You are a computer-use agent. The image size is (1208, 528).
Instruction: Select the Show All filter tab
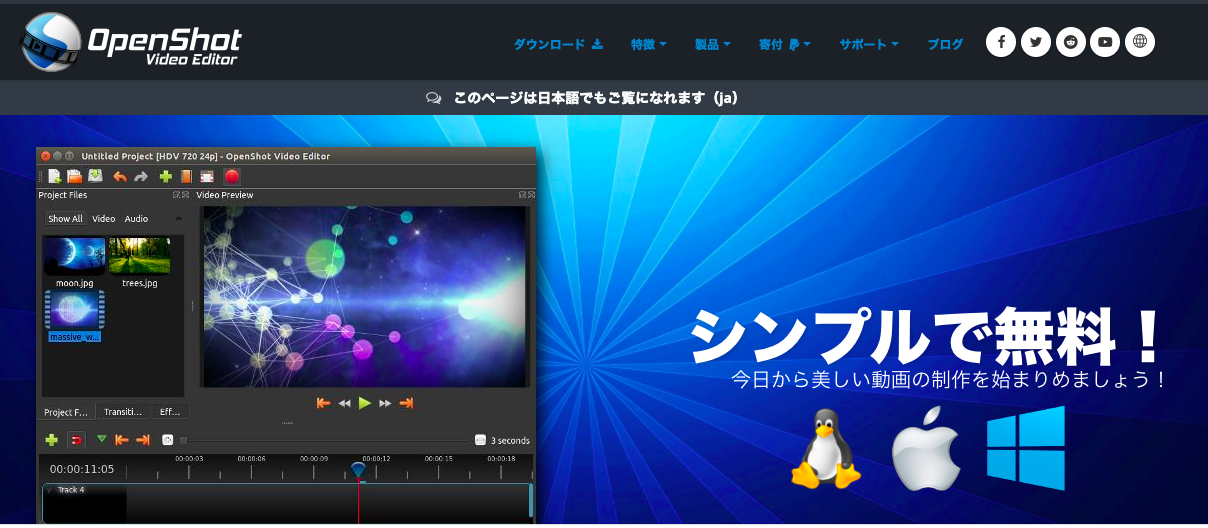click(x=66, y=218)
